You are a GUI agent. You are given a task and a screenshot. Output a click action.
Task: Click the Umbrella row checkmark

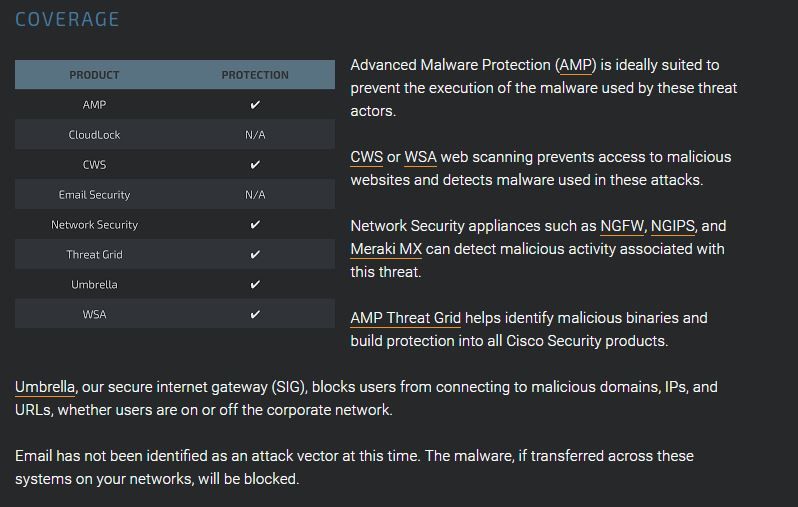255,285
